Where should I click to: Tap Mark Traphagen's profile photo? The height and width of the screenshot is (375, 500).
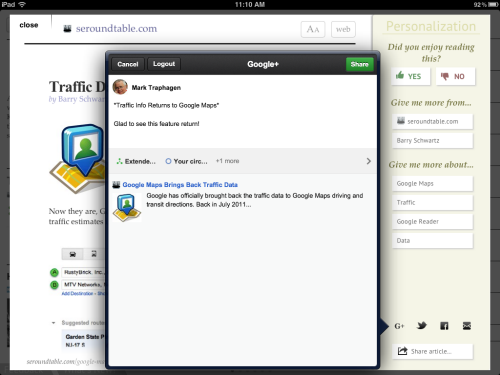coord(120,87)
